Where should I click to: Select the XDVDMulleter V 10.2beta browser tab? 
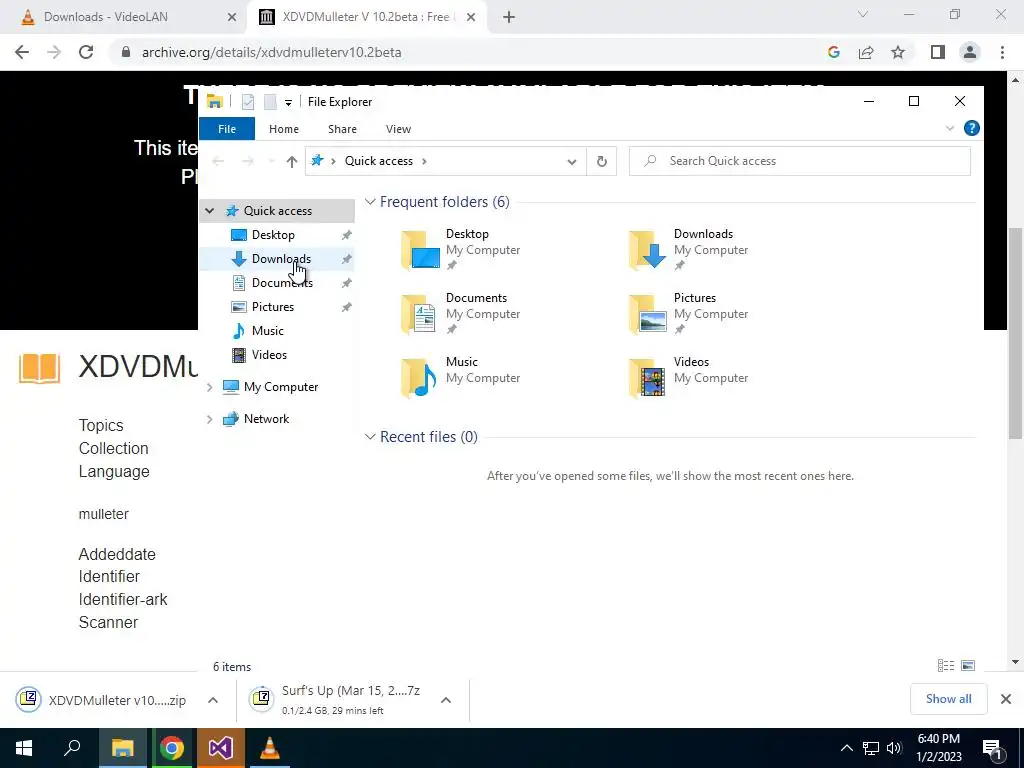(x=368, y=17)
